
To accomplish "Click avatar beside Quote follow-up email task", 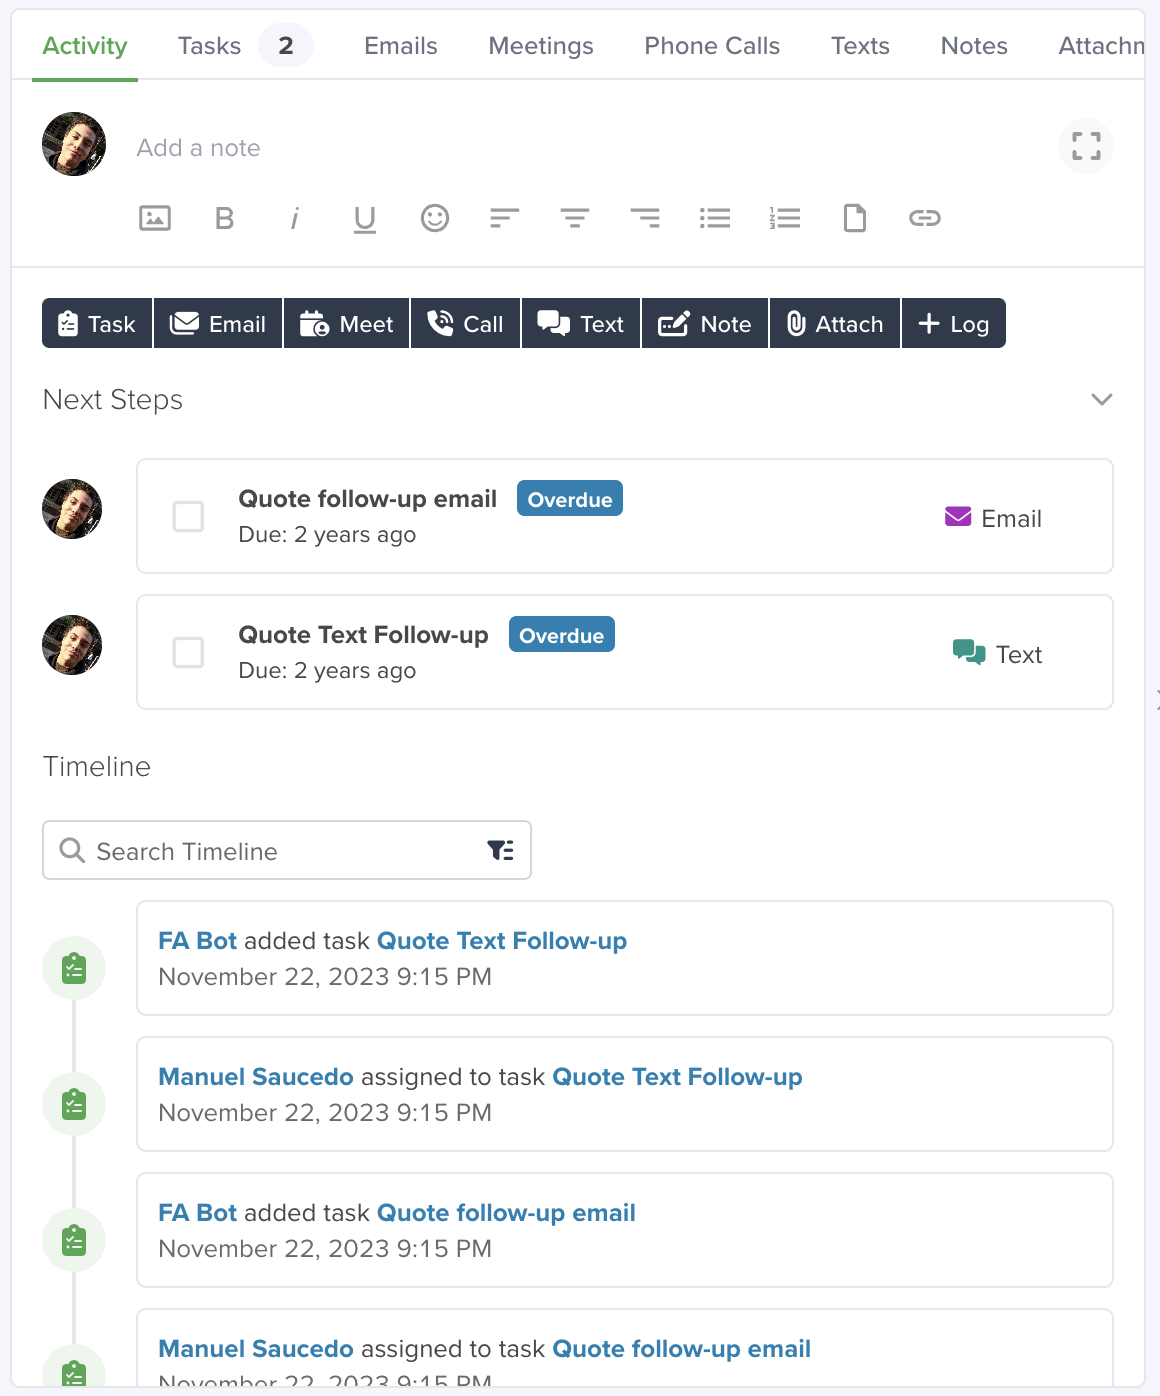I will coord(72,509).
